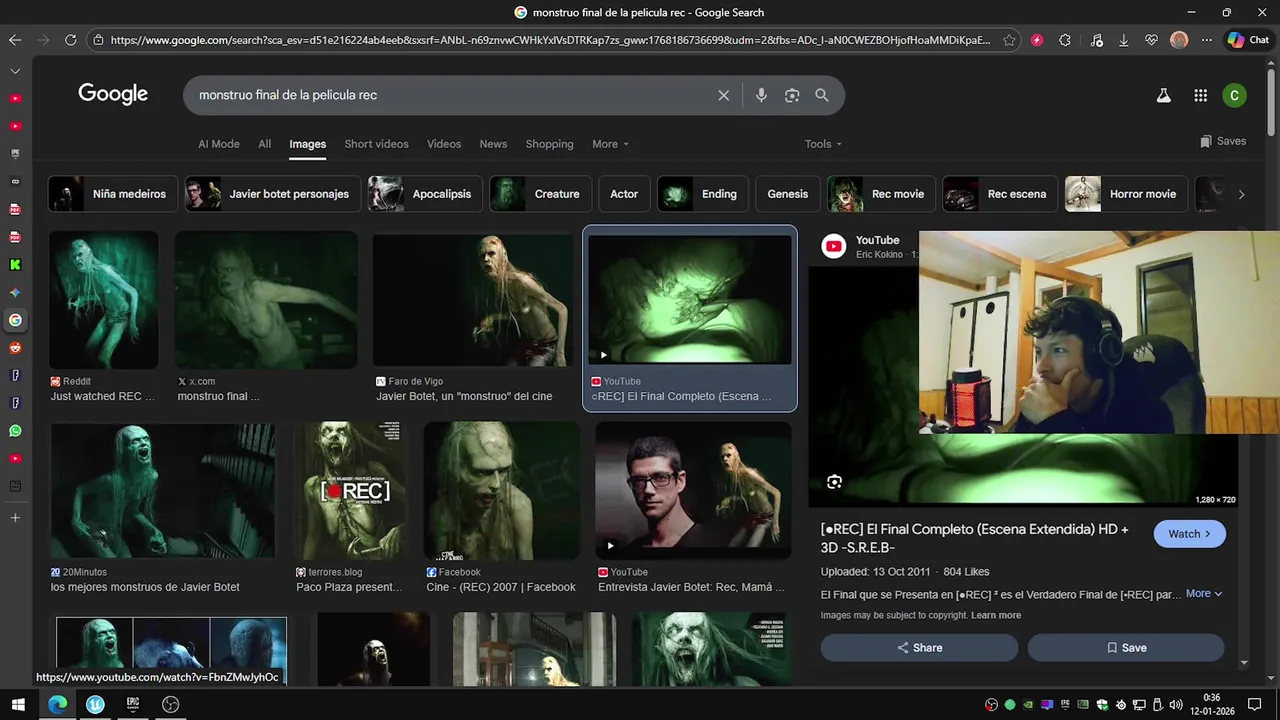Filter by 'Ending' chip

702,194
